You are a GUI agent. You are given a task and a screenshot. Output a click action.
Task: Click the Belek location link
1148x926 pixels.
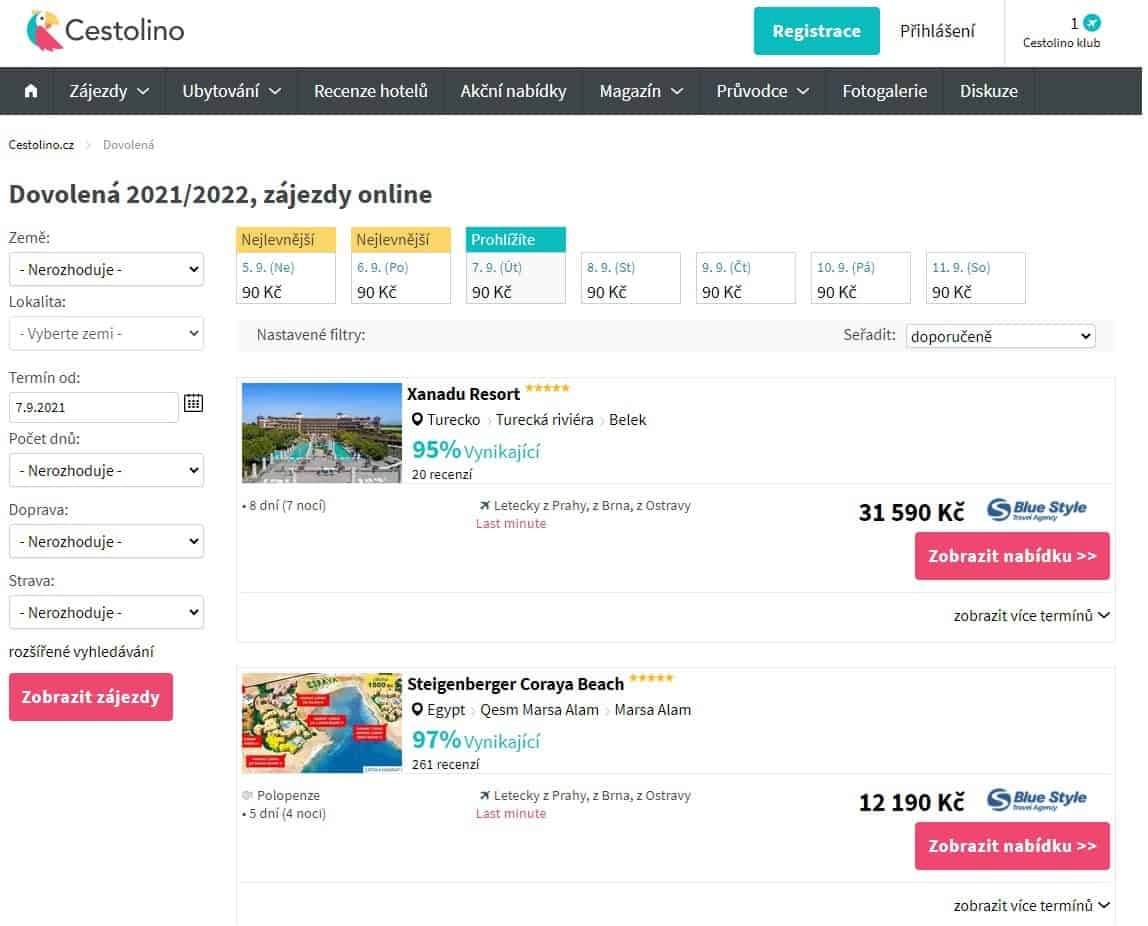tap(627, 420)
